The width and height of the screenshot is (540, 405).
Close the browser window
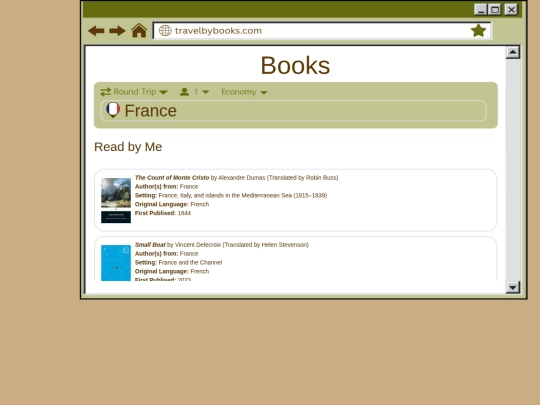point(511,10)
